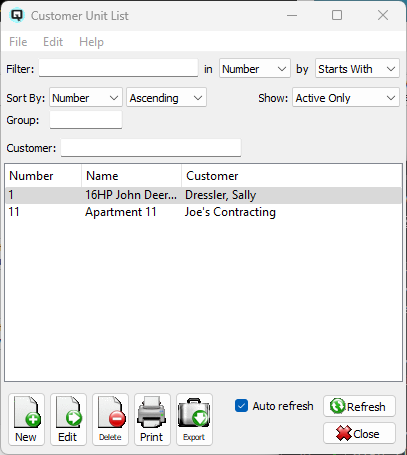Click the Edit unit icon button
This screenshot has width=407, height=455.
pos(68,419)
